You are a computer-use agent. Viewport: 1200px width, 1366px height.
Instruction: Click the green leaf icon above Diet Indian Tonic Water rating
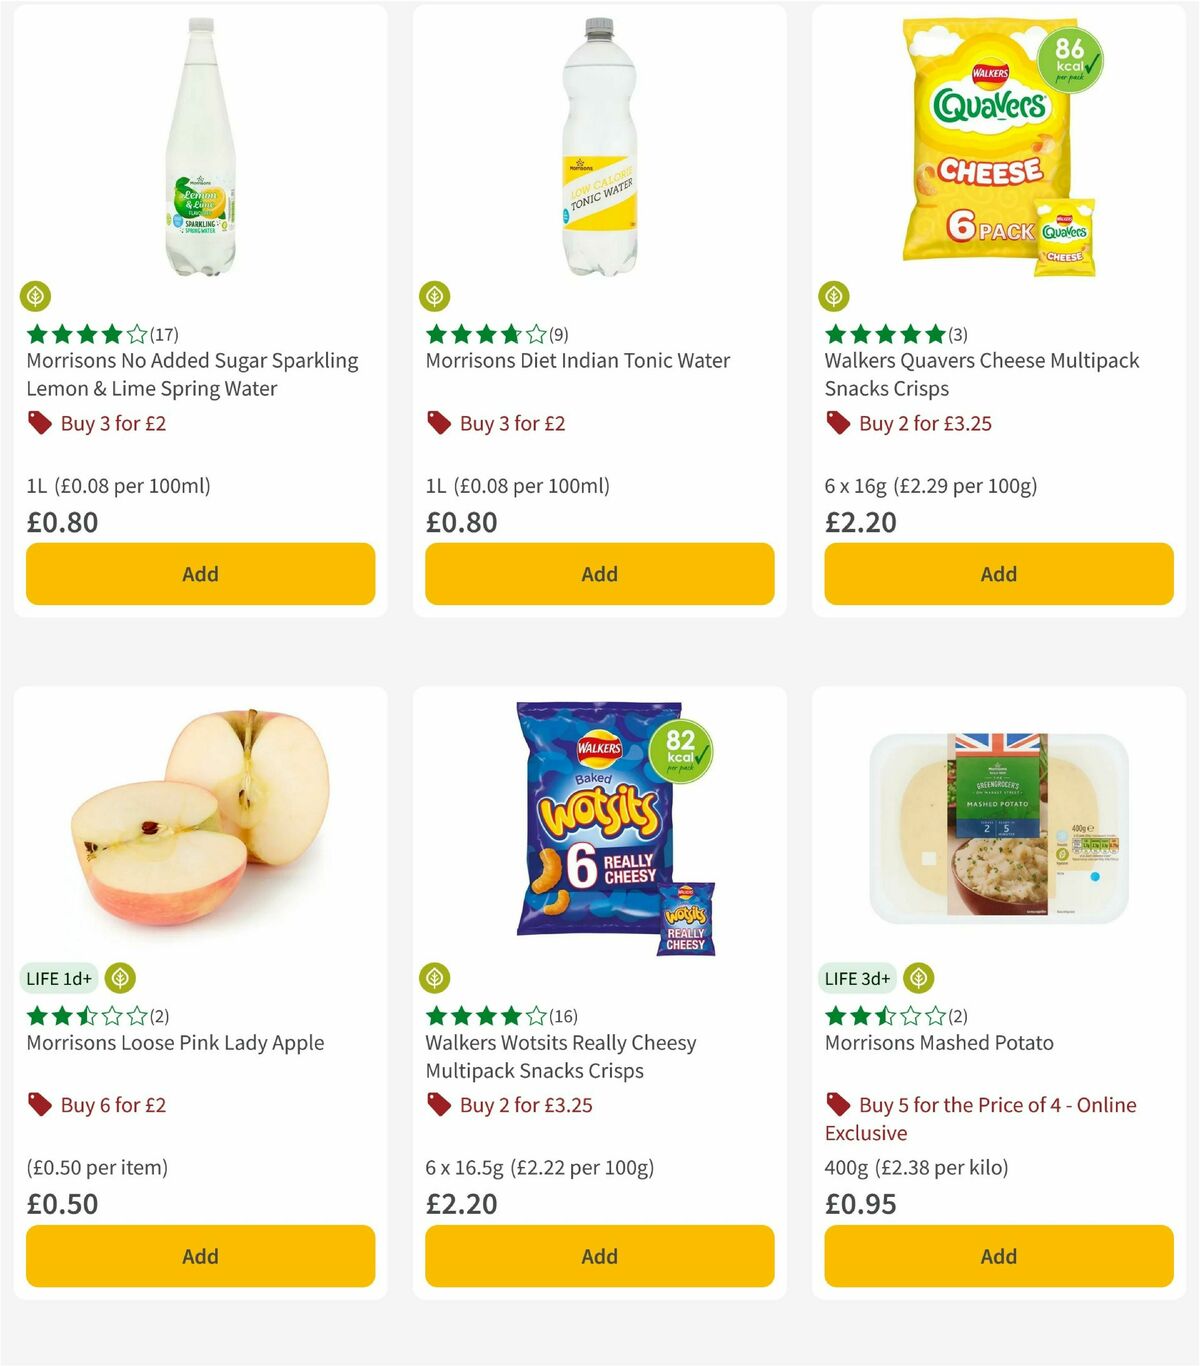tap(434, 296)
